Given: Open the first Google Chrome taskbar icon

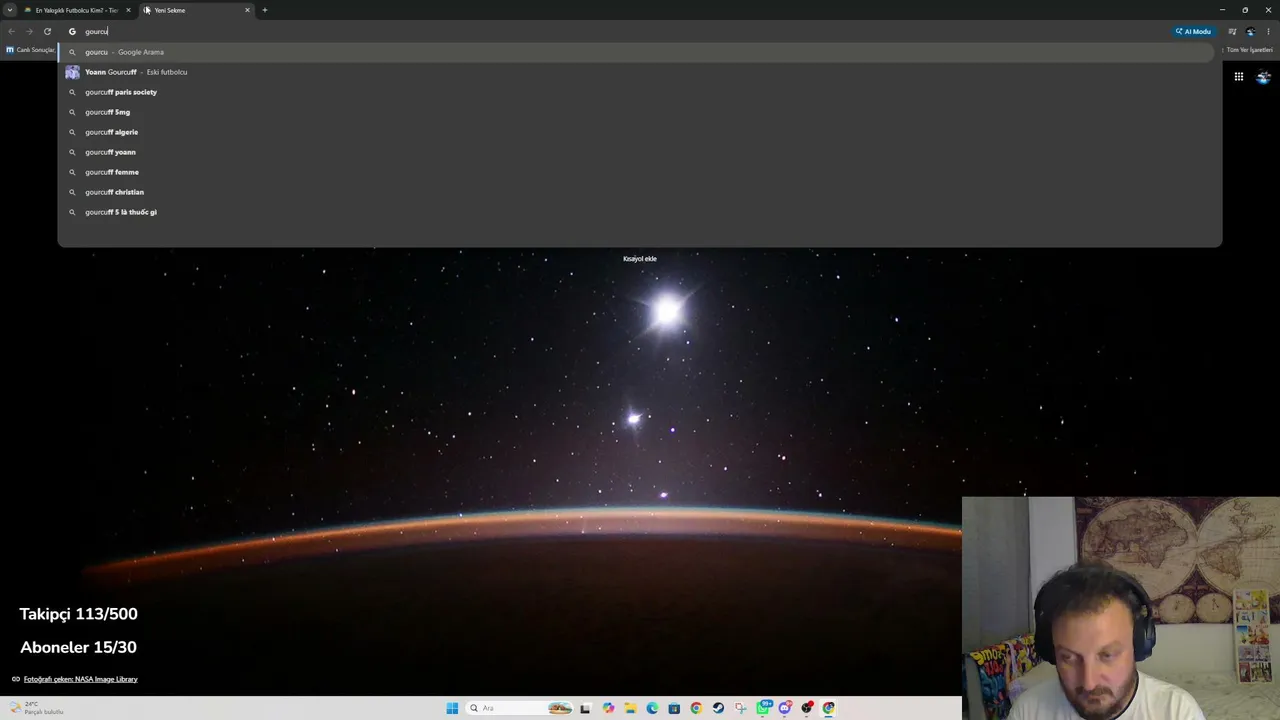Looking at the screenshot, I should tap(696, 708).
